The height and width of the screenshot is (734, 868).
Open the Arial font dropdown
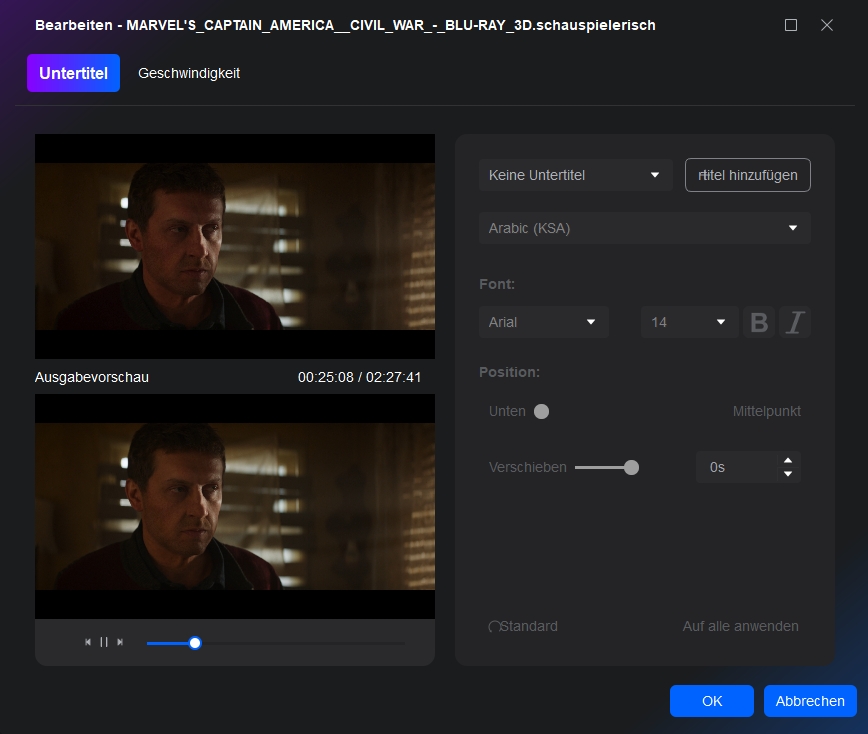pos(543,322)
